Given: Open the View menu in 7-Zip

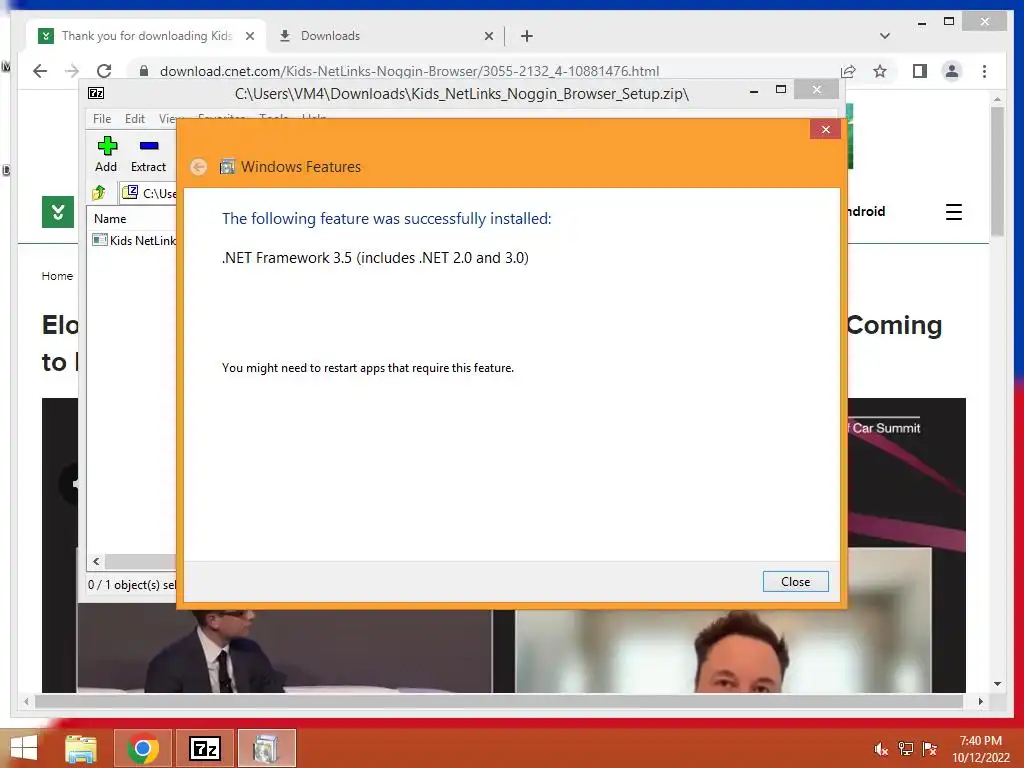Looking at the screenshot, I should [x=168, y=119].
